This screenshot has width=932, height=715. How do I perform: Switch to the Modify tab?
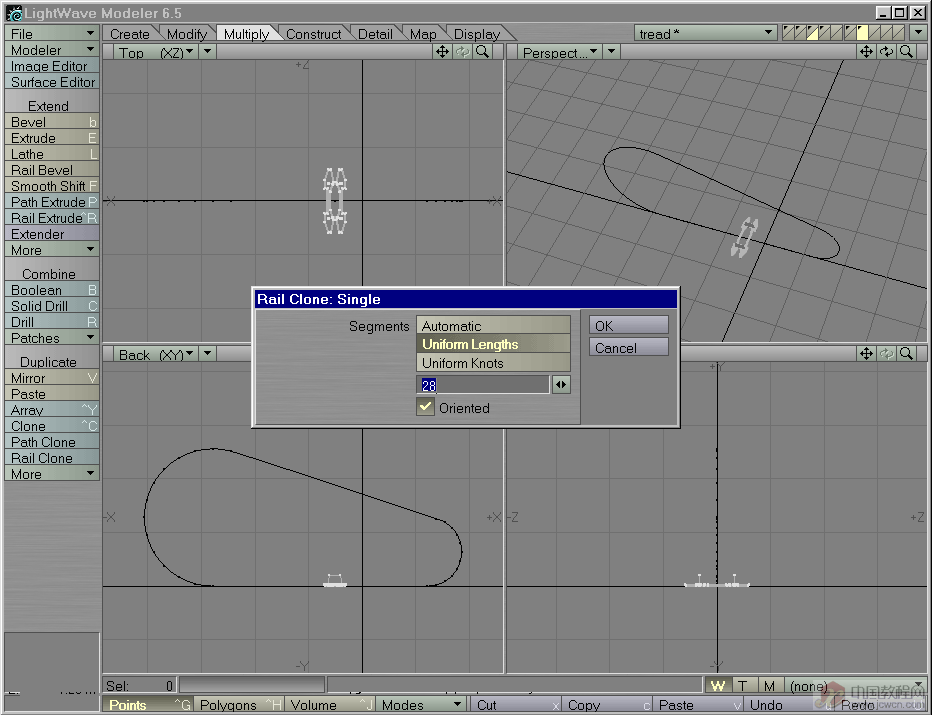pyautogui.click(x=187, y=34)
